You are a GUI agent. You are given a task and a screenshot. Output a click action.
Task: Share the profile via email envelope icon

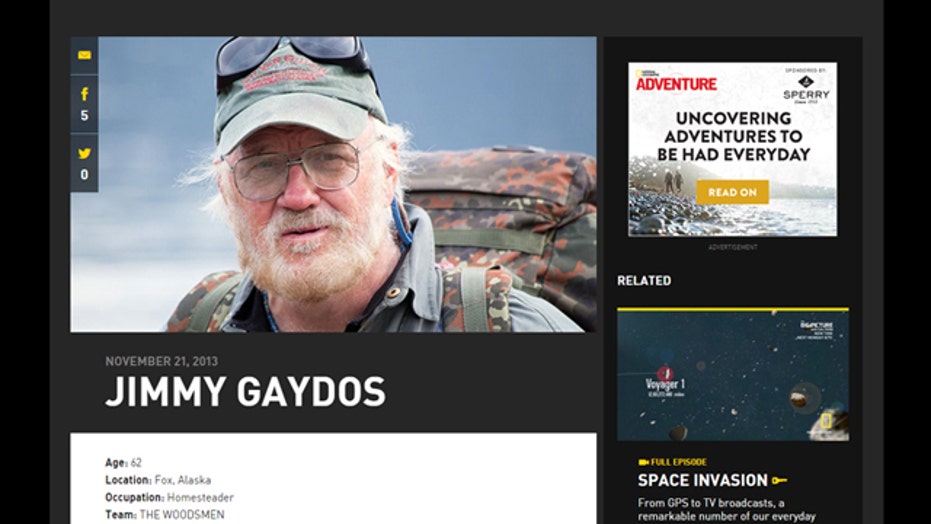[84, 55]
